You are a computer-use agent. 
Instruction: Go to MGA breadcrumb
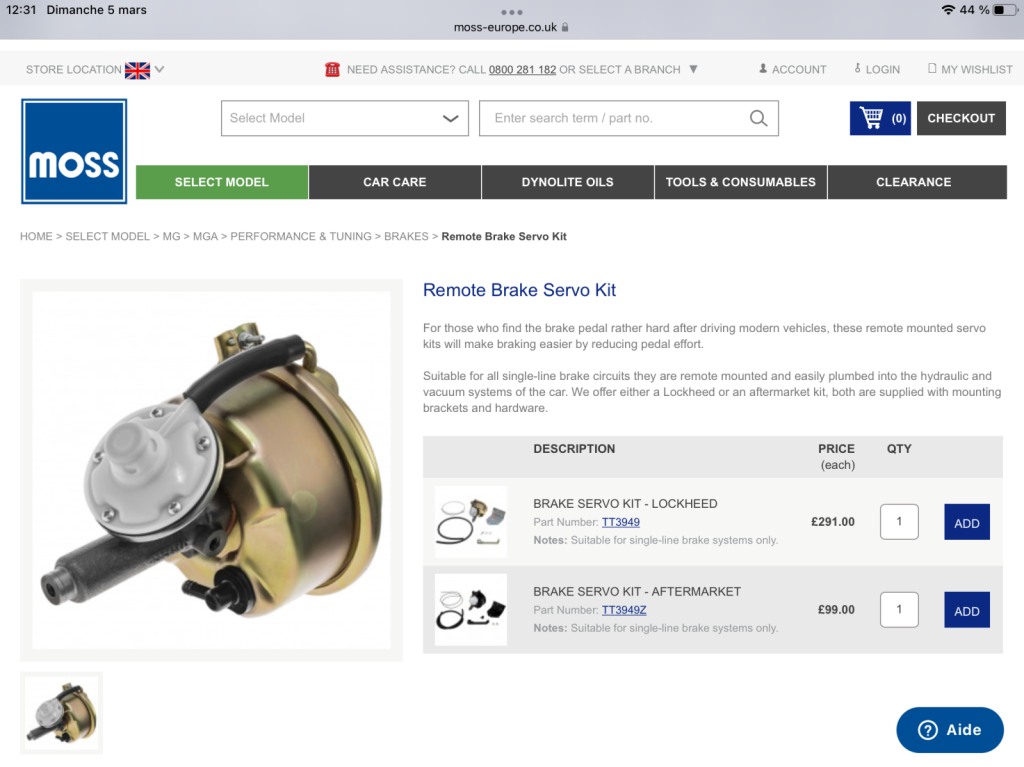point(205,237)
